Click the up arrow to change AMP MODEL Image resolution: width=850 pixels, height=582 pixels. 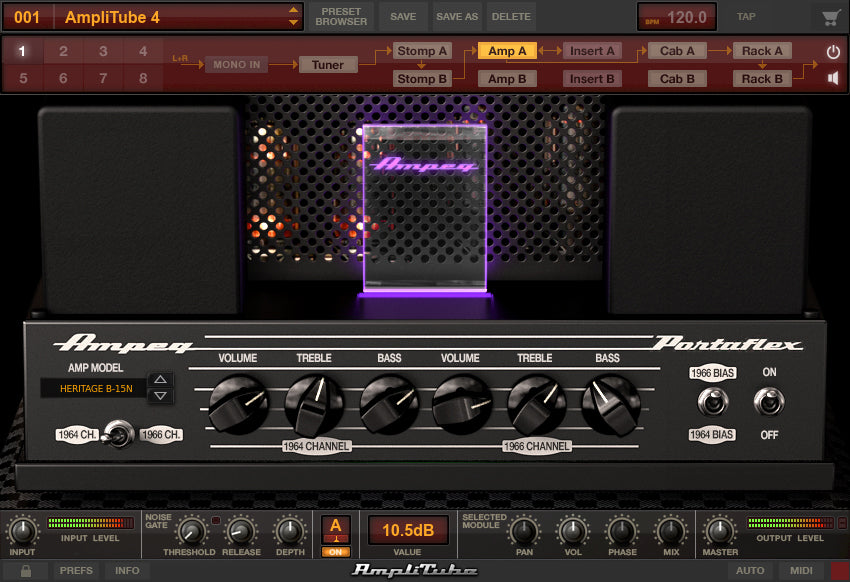click(x=160, y=379)
